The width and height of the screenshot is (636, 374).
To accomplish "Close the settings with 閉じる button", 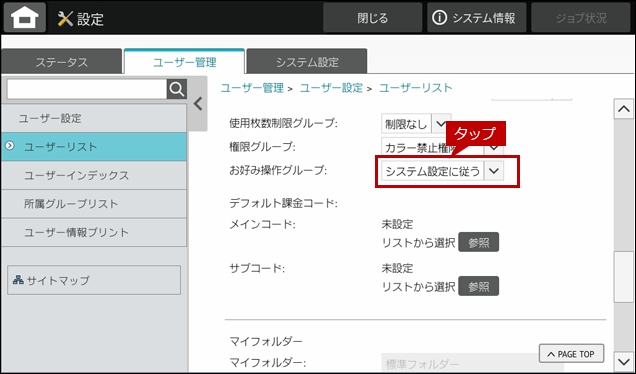I will [x=372, y=18].
